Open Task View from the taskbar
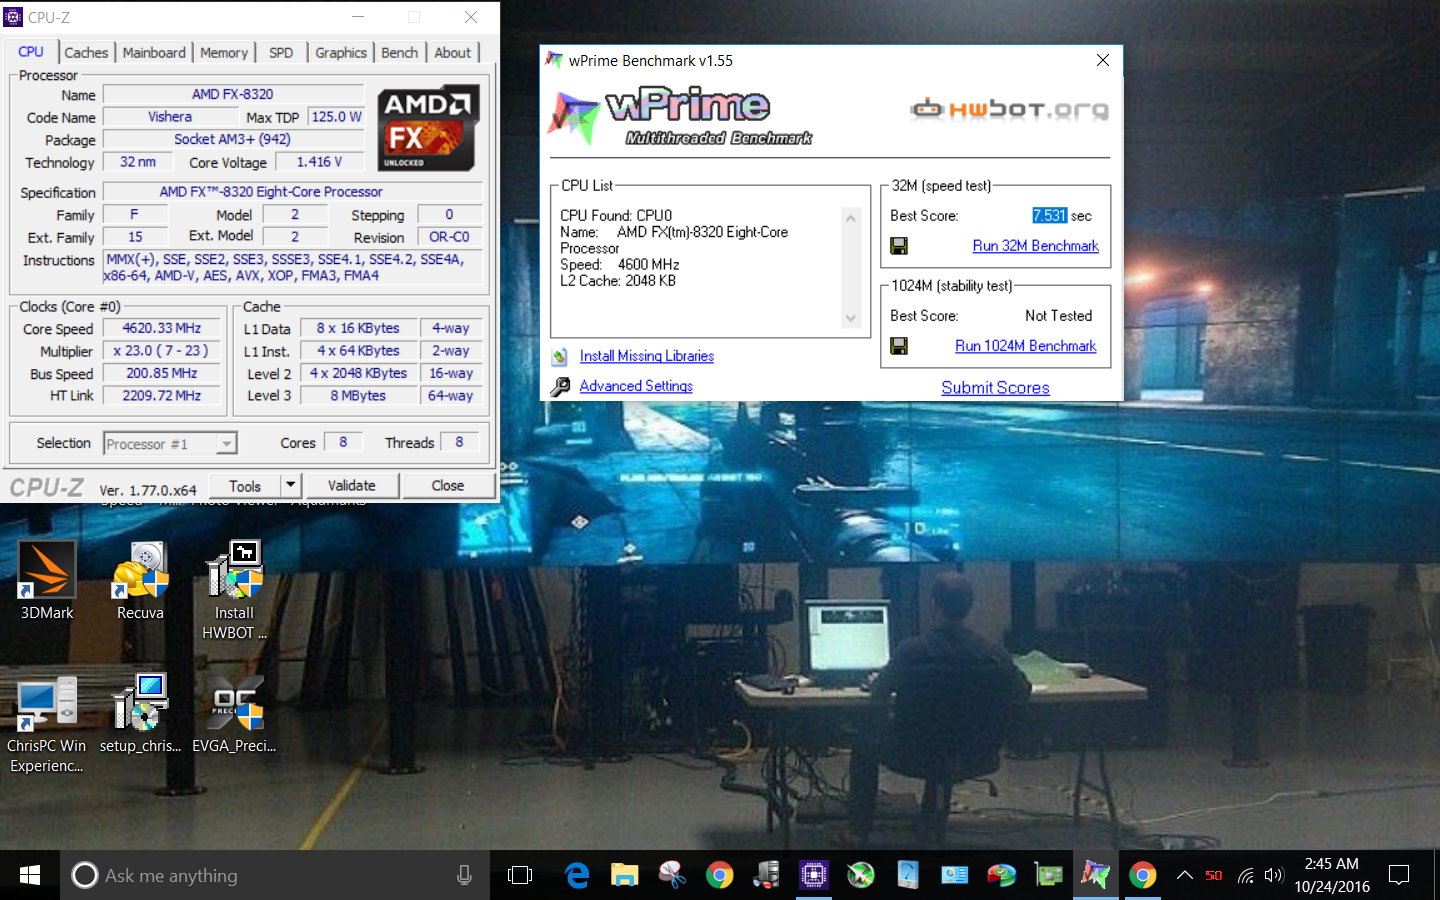This screenshot has height=900, width=1440. (x=520, y=875)
